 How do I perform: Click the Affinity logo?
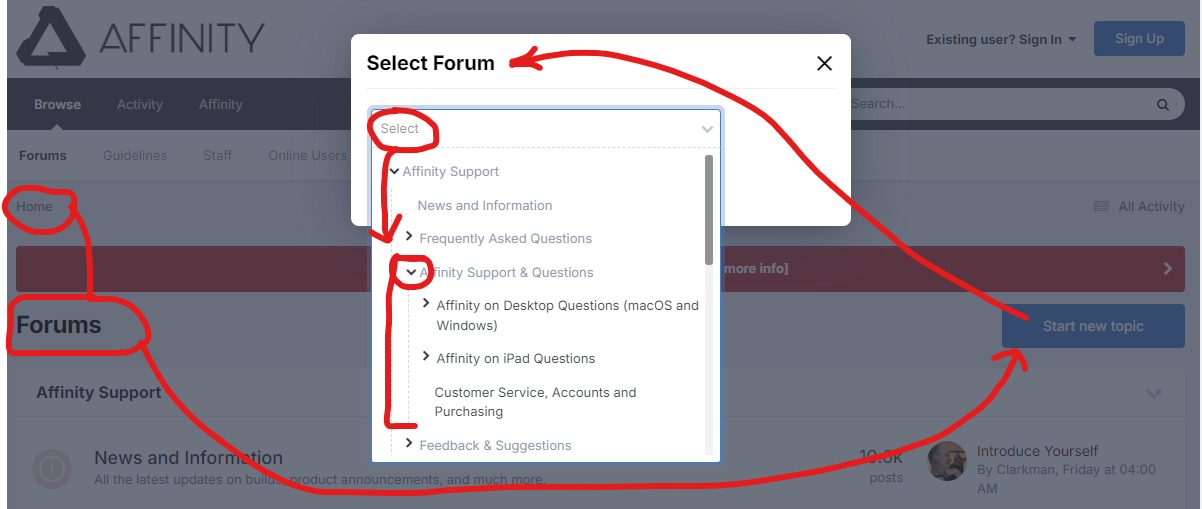pos(142,39)
